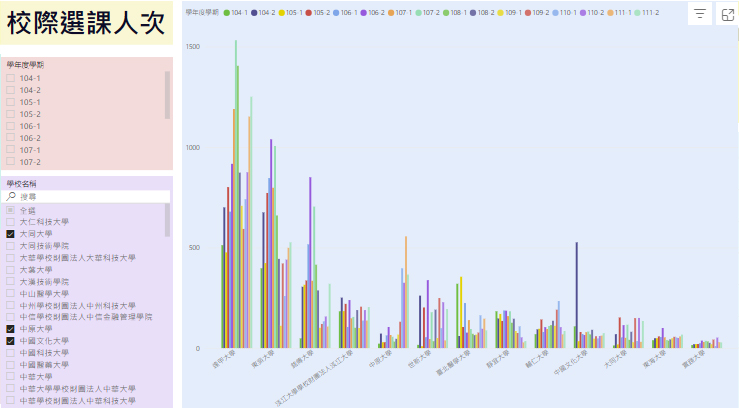Image resolution: width=739 pixels, height=408 pixels.
Task: Click the magnifier icon in school search
Action: coord(11,197)
